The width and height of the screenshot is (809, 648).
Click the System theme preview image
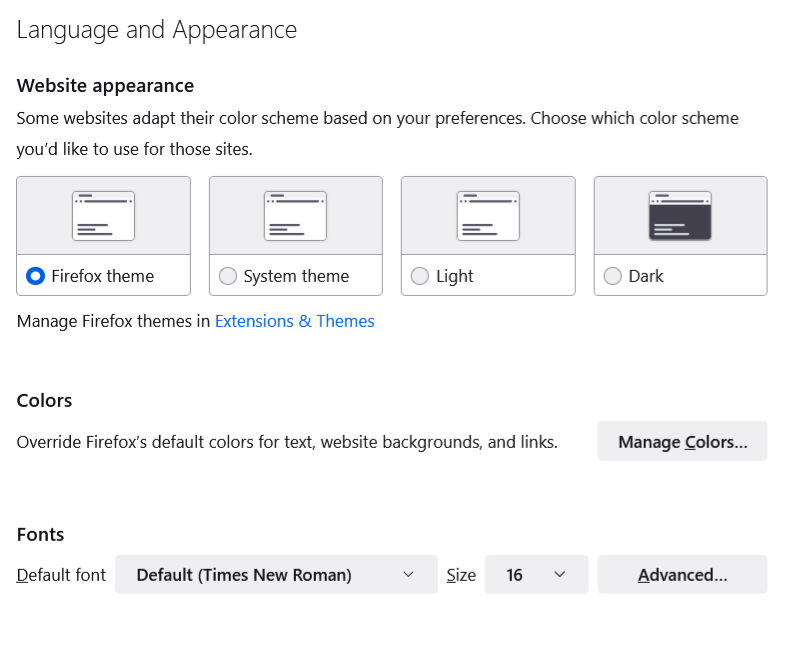click(295, 216)
